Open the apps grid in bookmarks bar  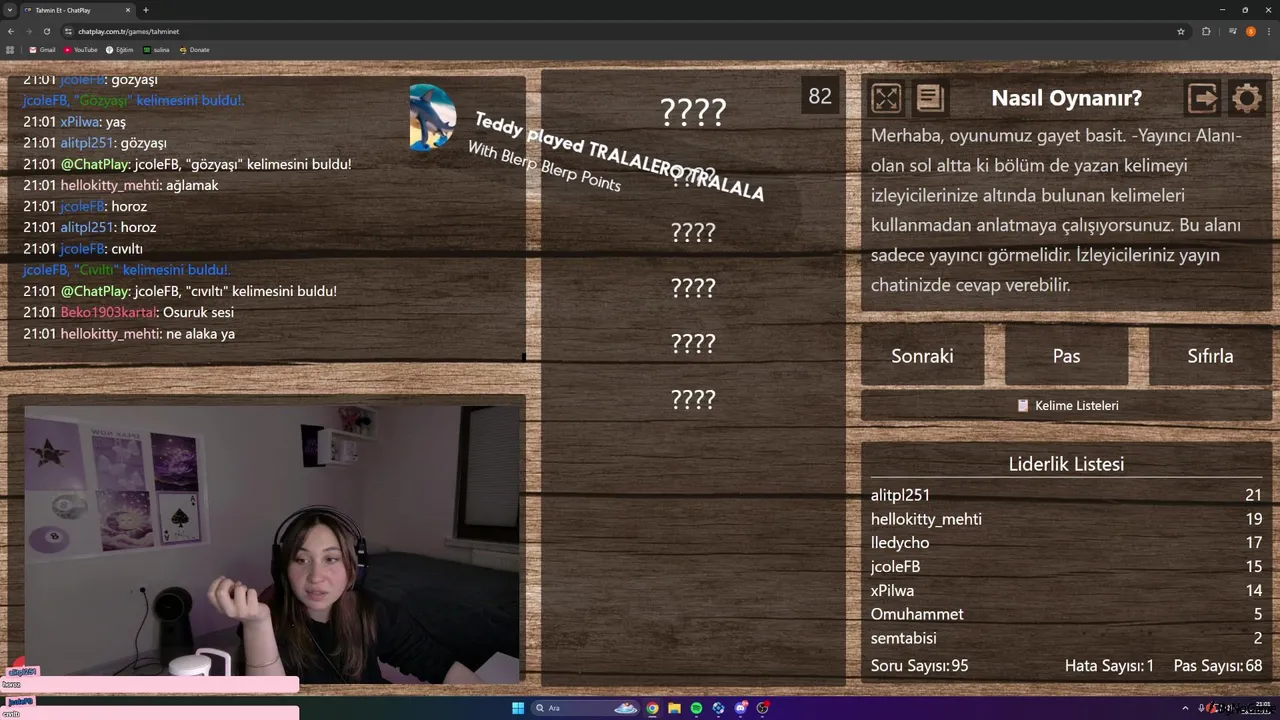click(11, 50)
